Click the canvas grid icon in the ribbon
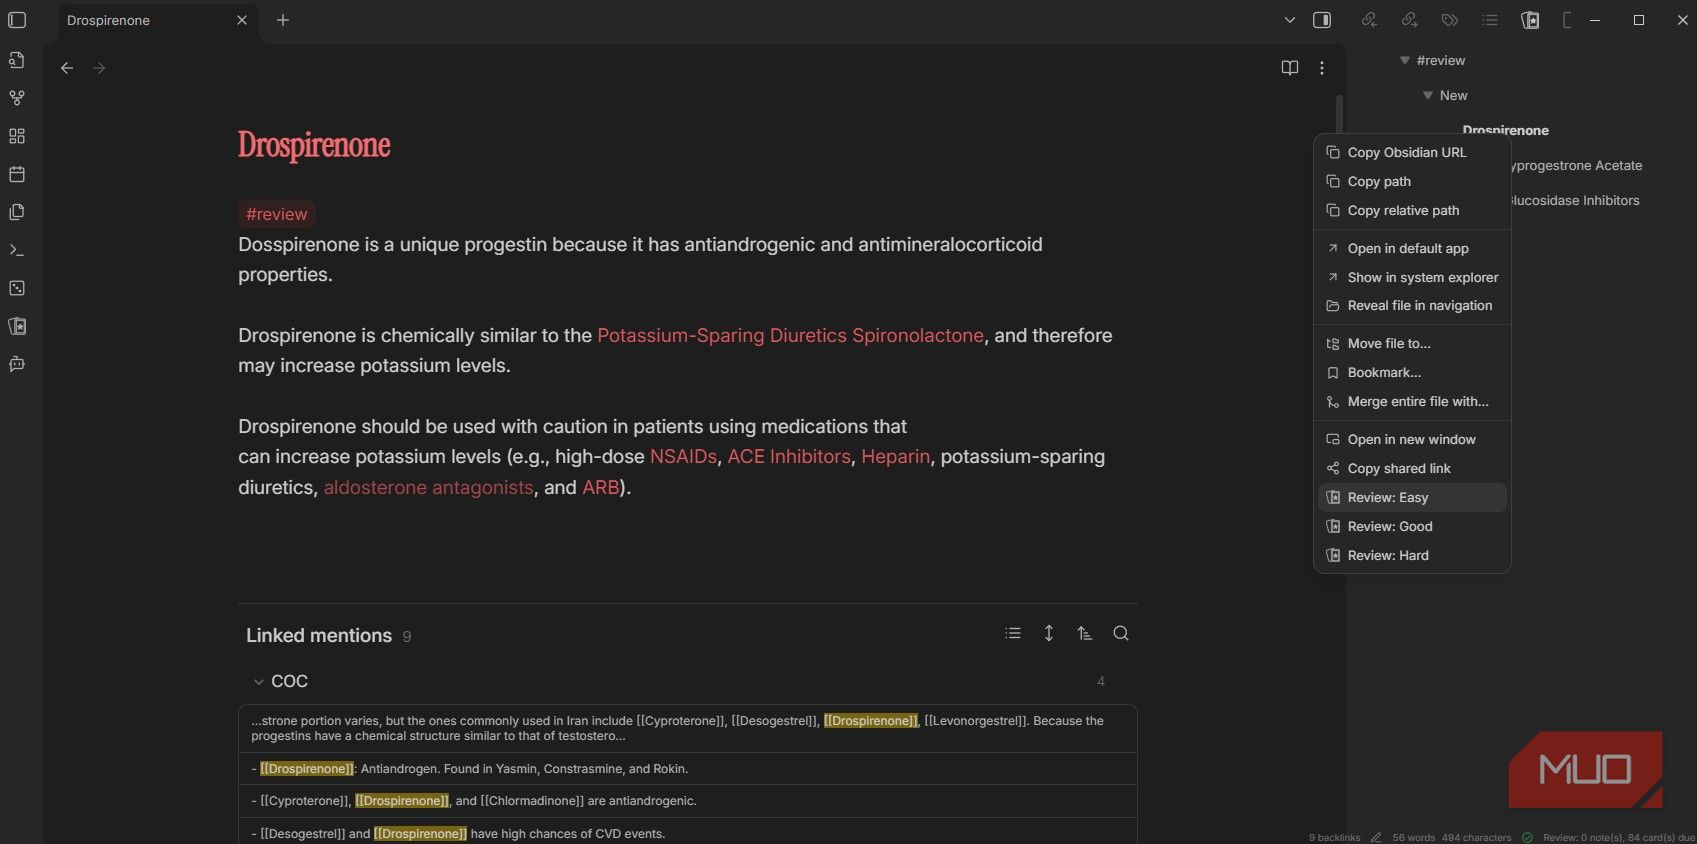This screenshot has height=844, width=1697. pos(17,136)
